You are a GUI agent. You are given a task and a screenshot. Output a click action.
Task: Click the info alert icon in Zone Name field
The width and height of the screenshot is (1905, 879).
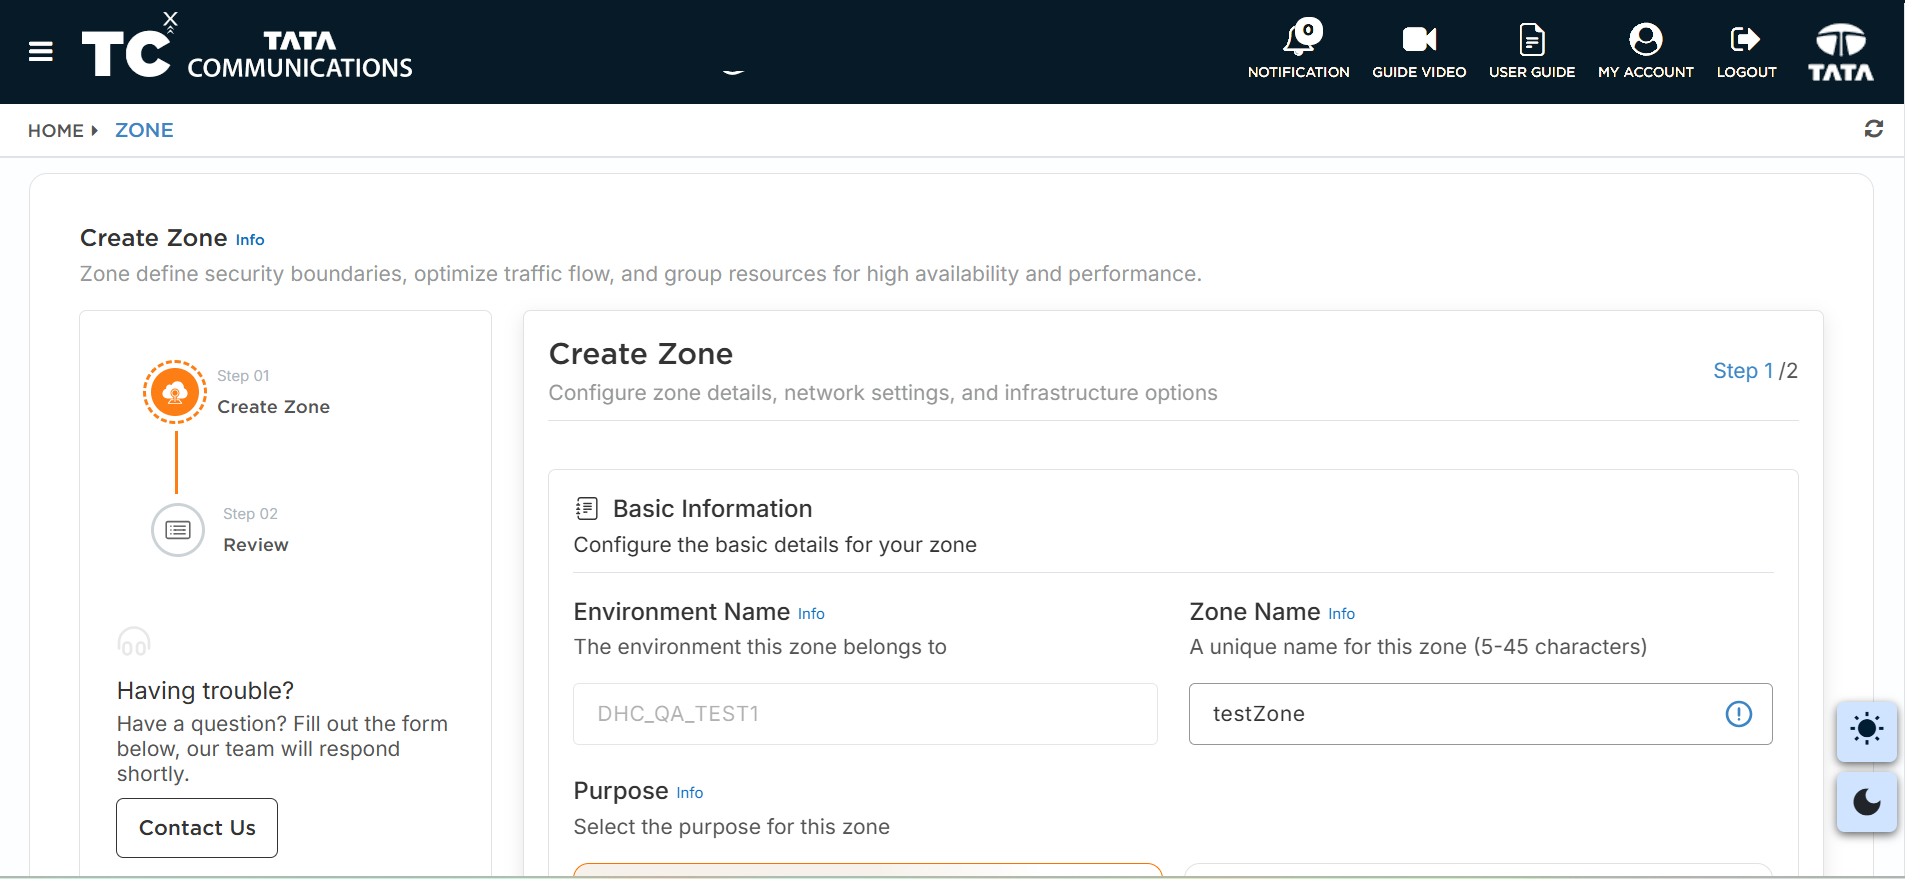[1739, 714]
